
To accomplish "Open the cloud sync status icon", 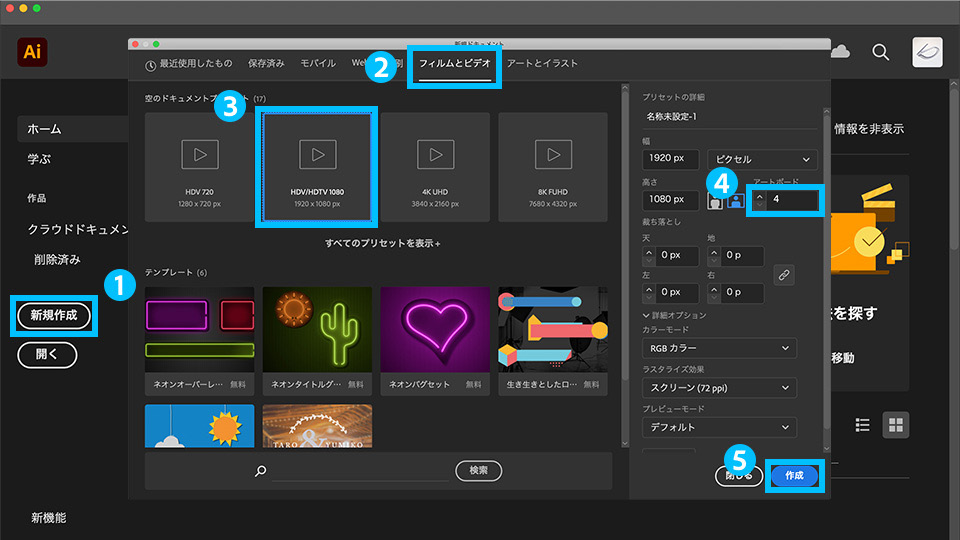I will [841, 51].
